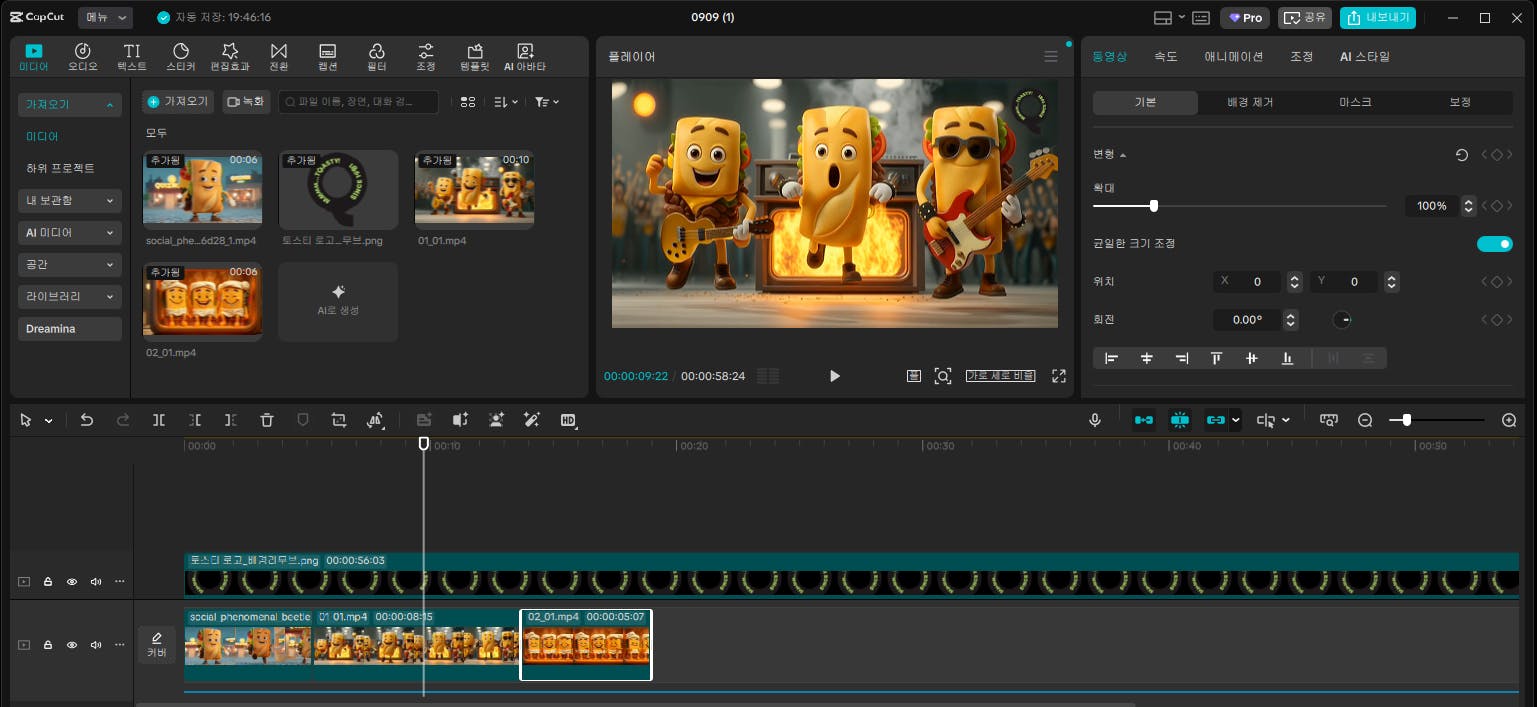Hide the main video track with eye icon
The width and height of the screenshot is (1537, 707).
72,645
